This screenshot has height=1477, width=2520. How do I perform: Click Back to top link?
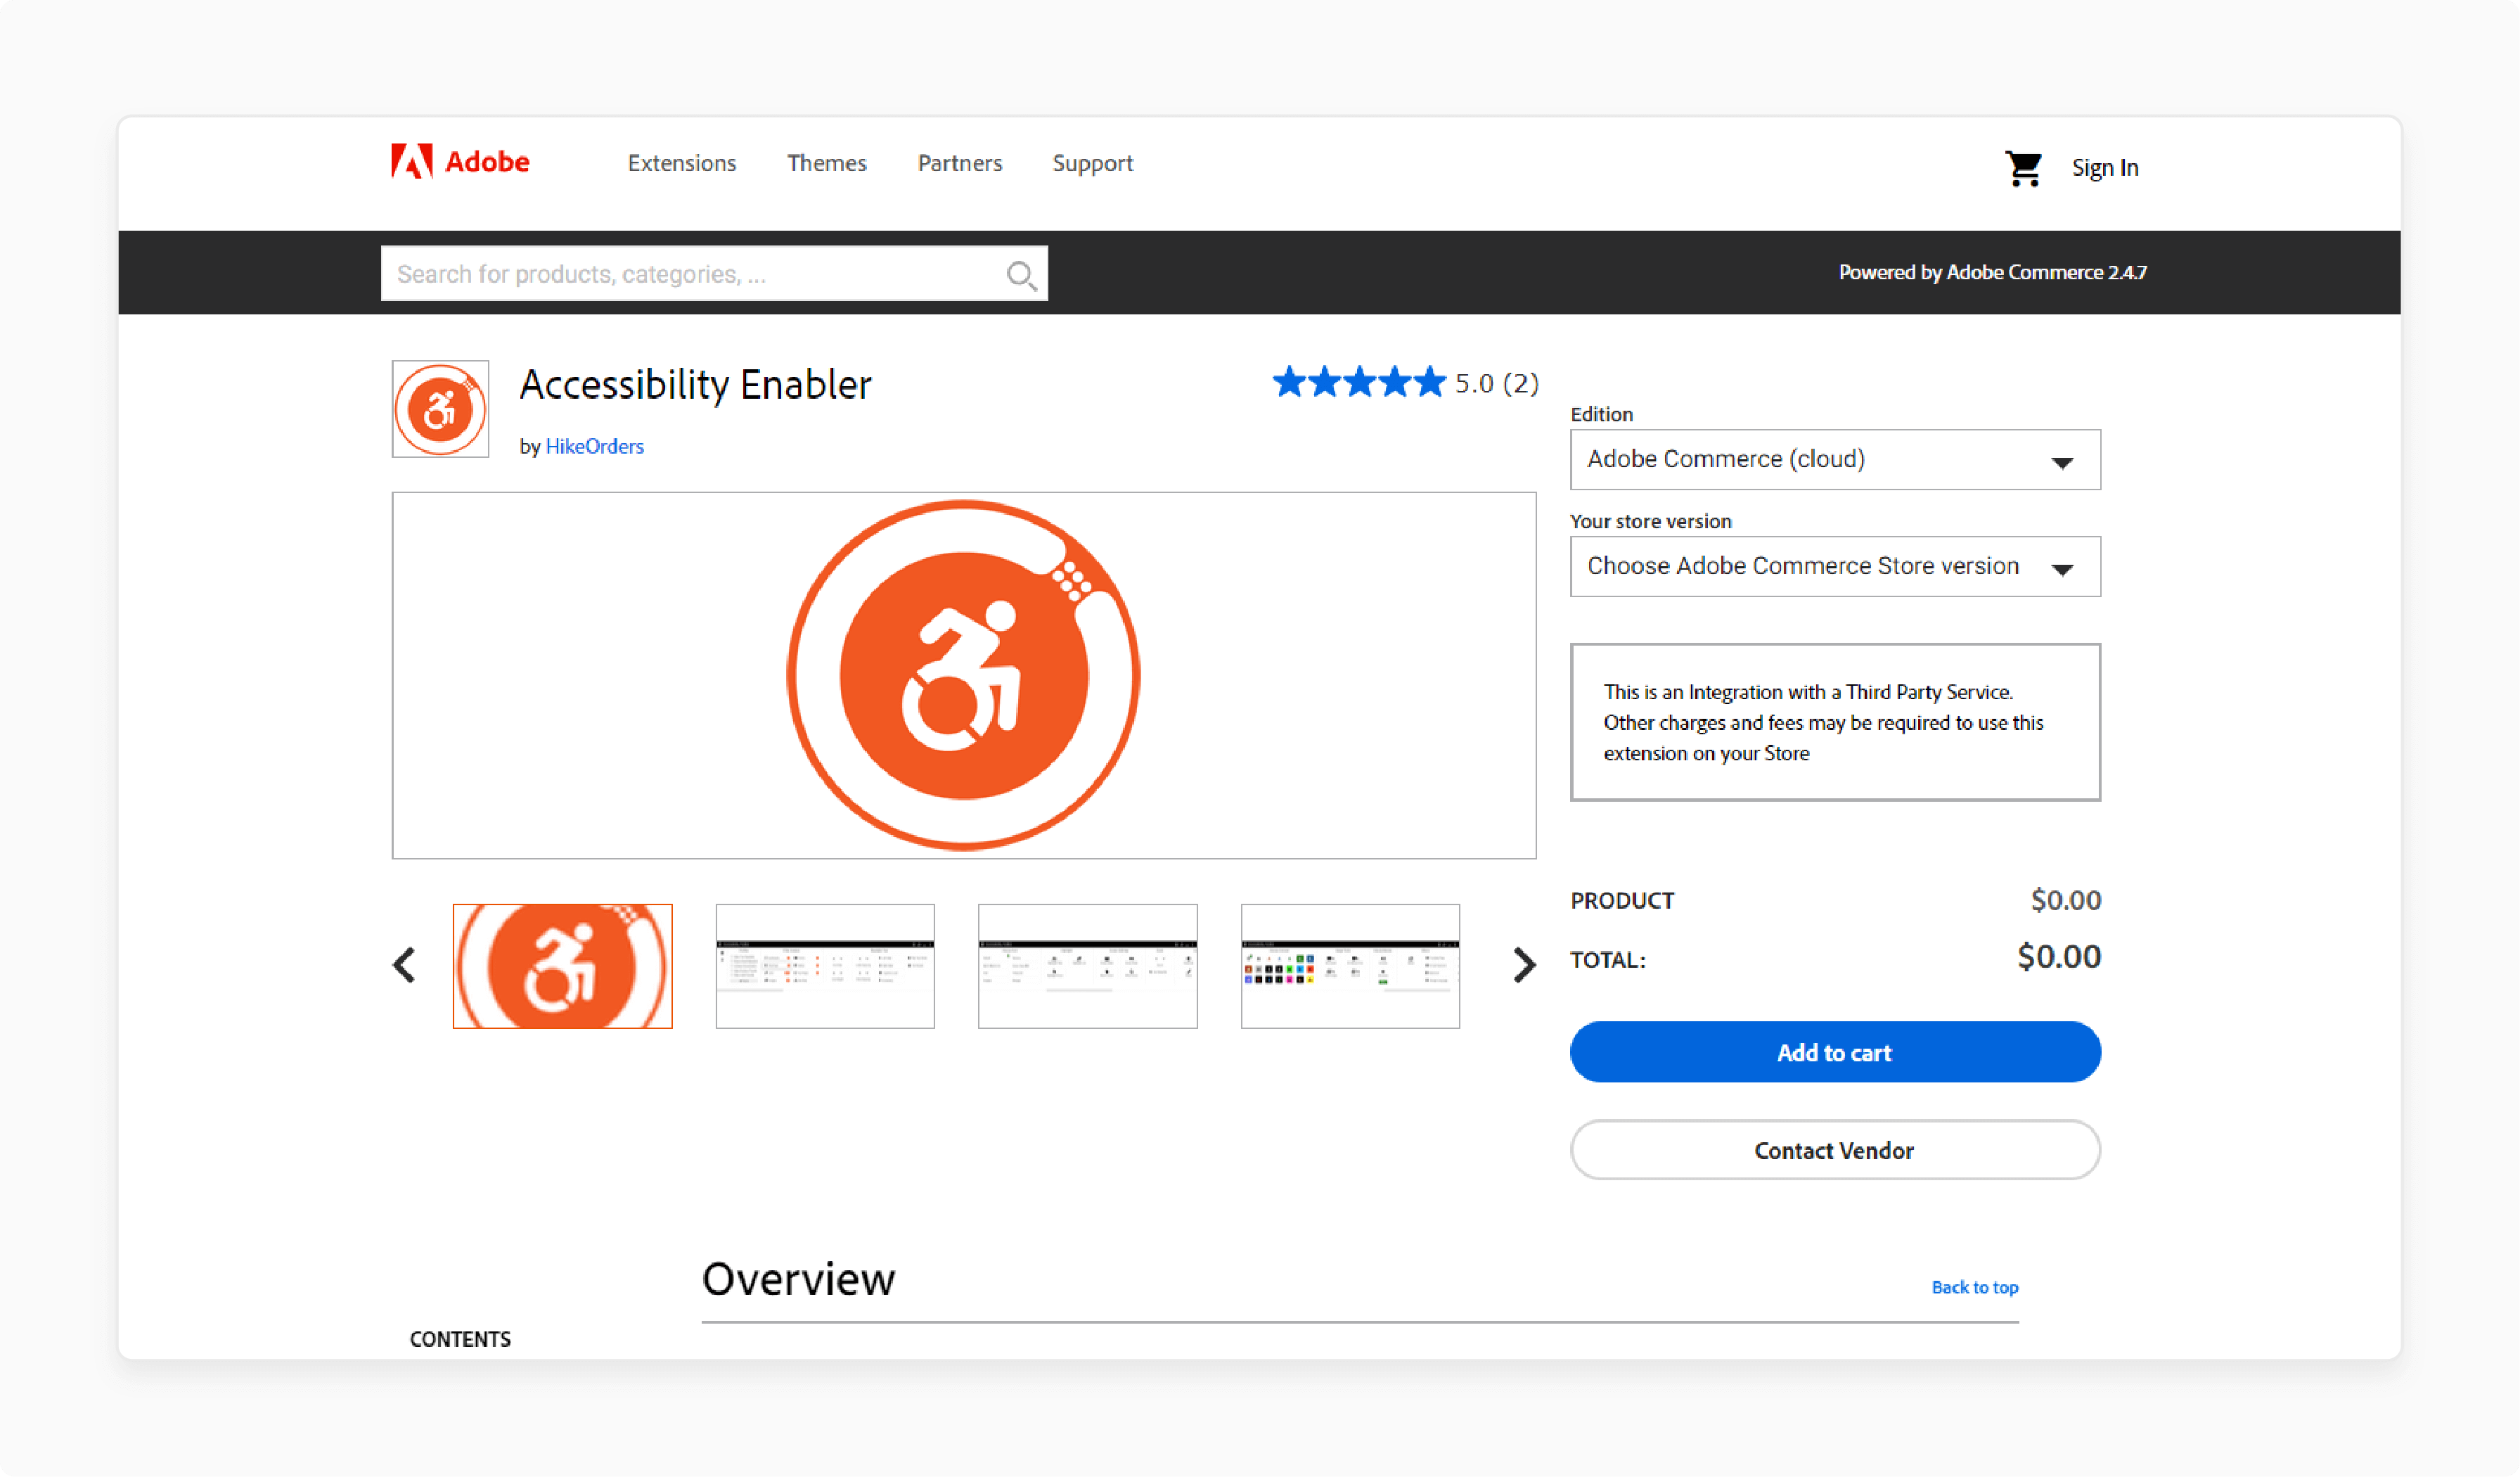[1974, 1287]
